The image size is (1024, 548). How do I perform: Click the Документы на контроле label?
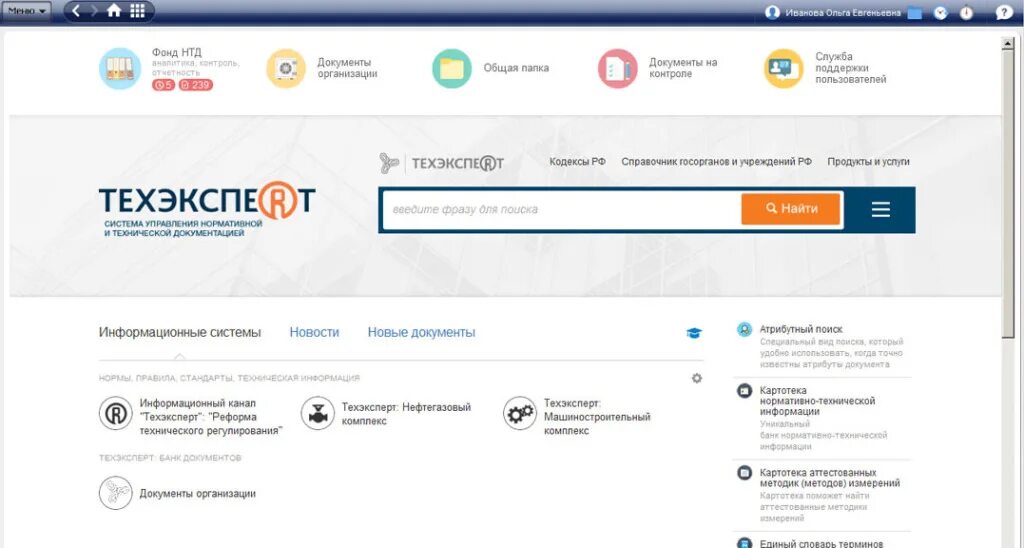tap(683, 68)
